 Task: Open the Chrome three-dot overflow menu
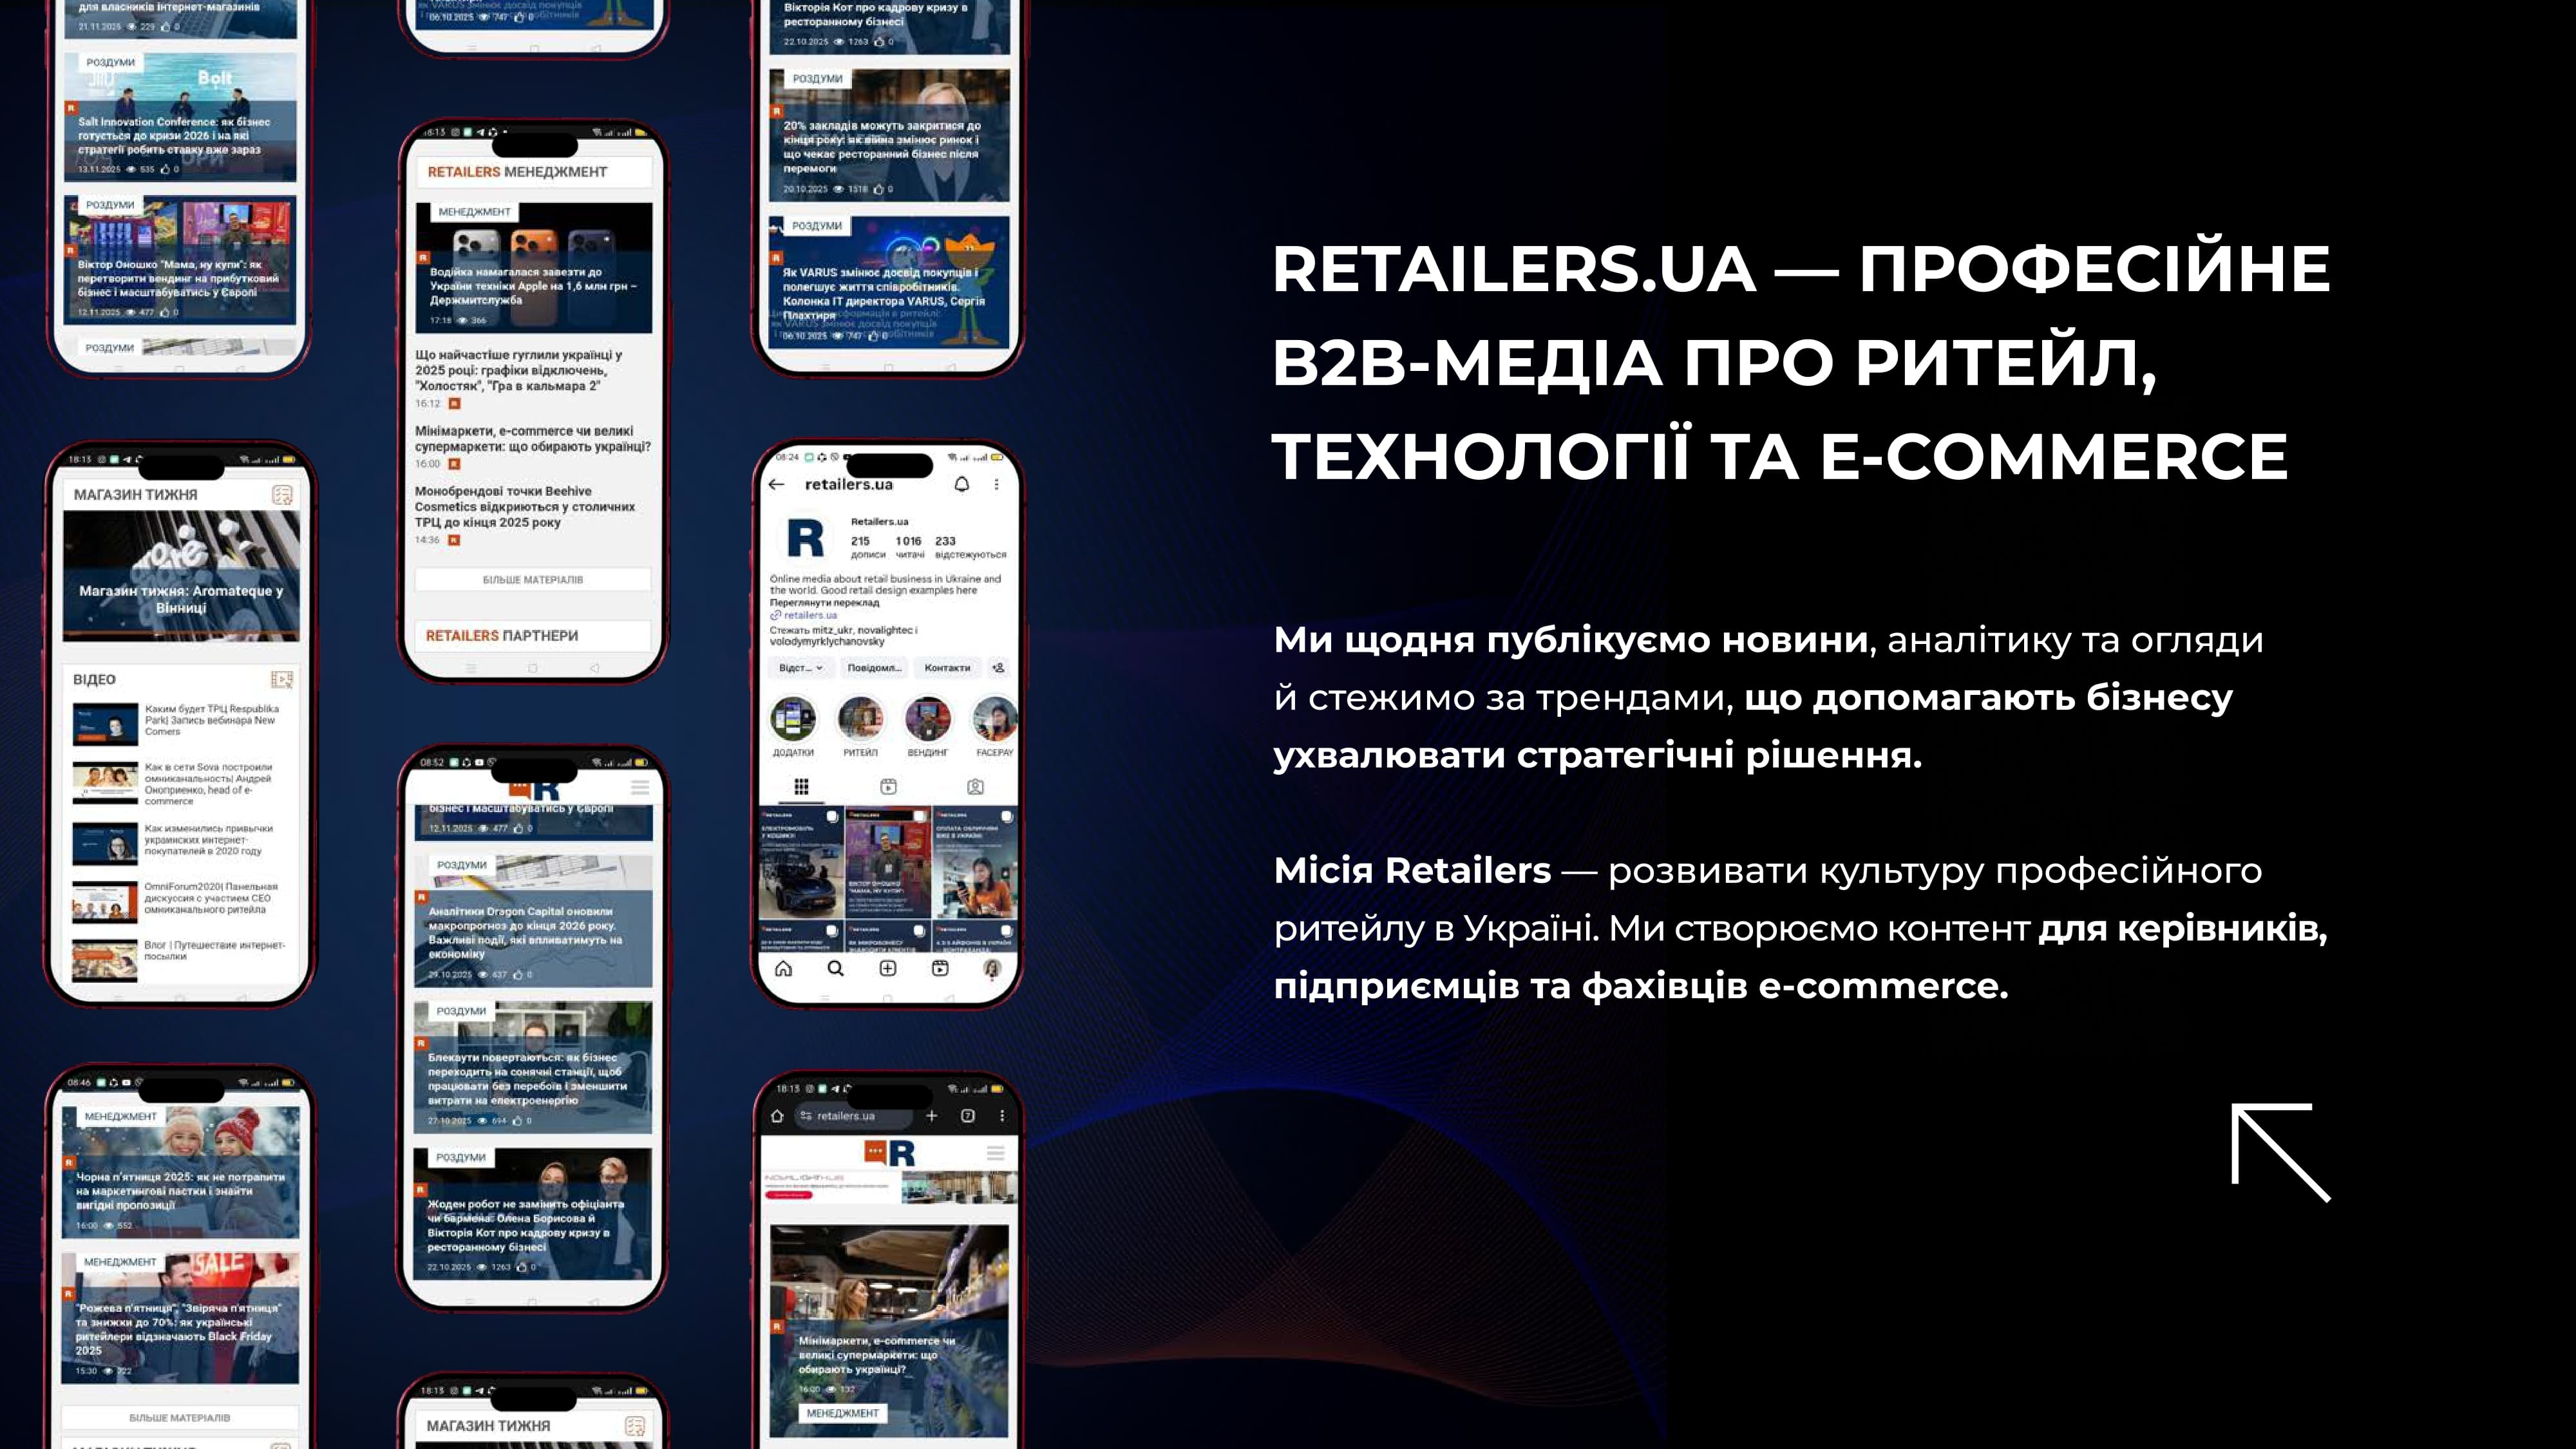click(1002, 1116)
